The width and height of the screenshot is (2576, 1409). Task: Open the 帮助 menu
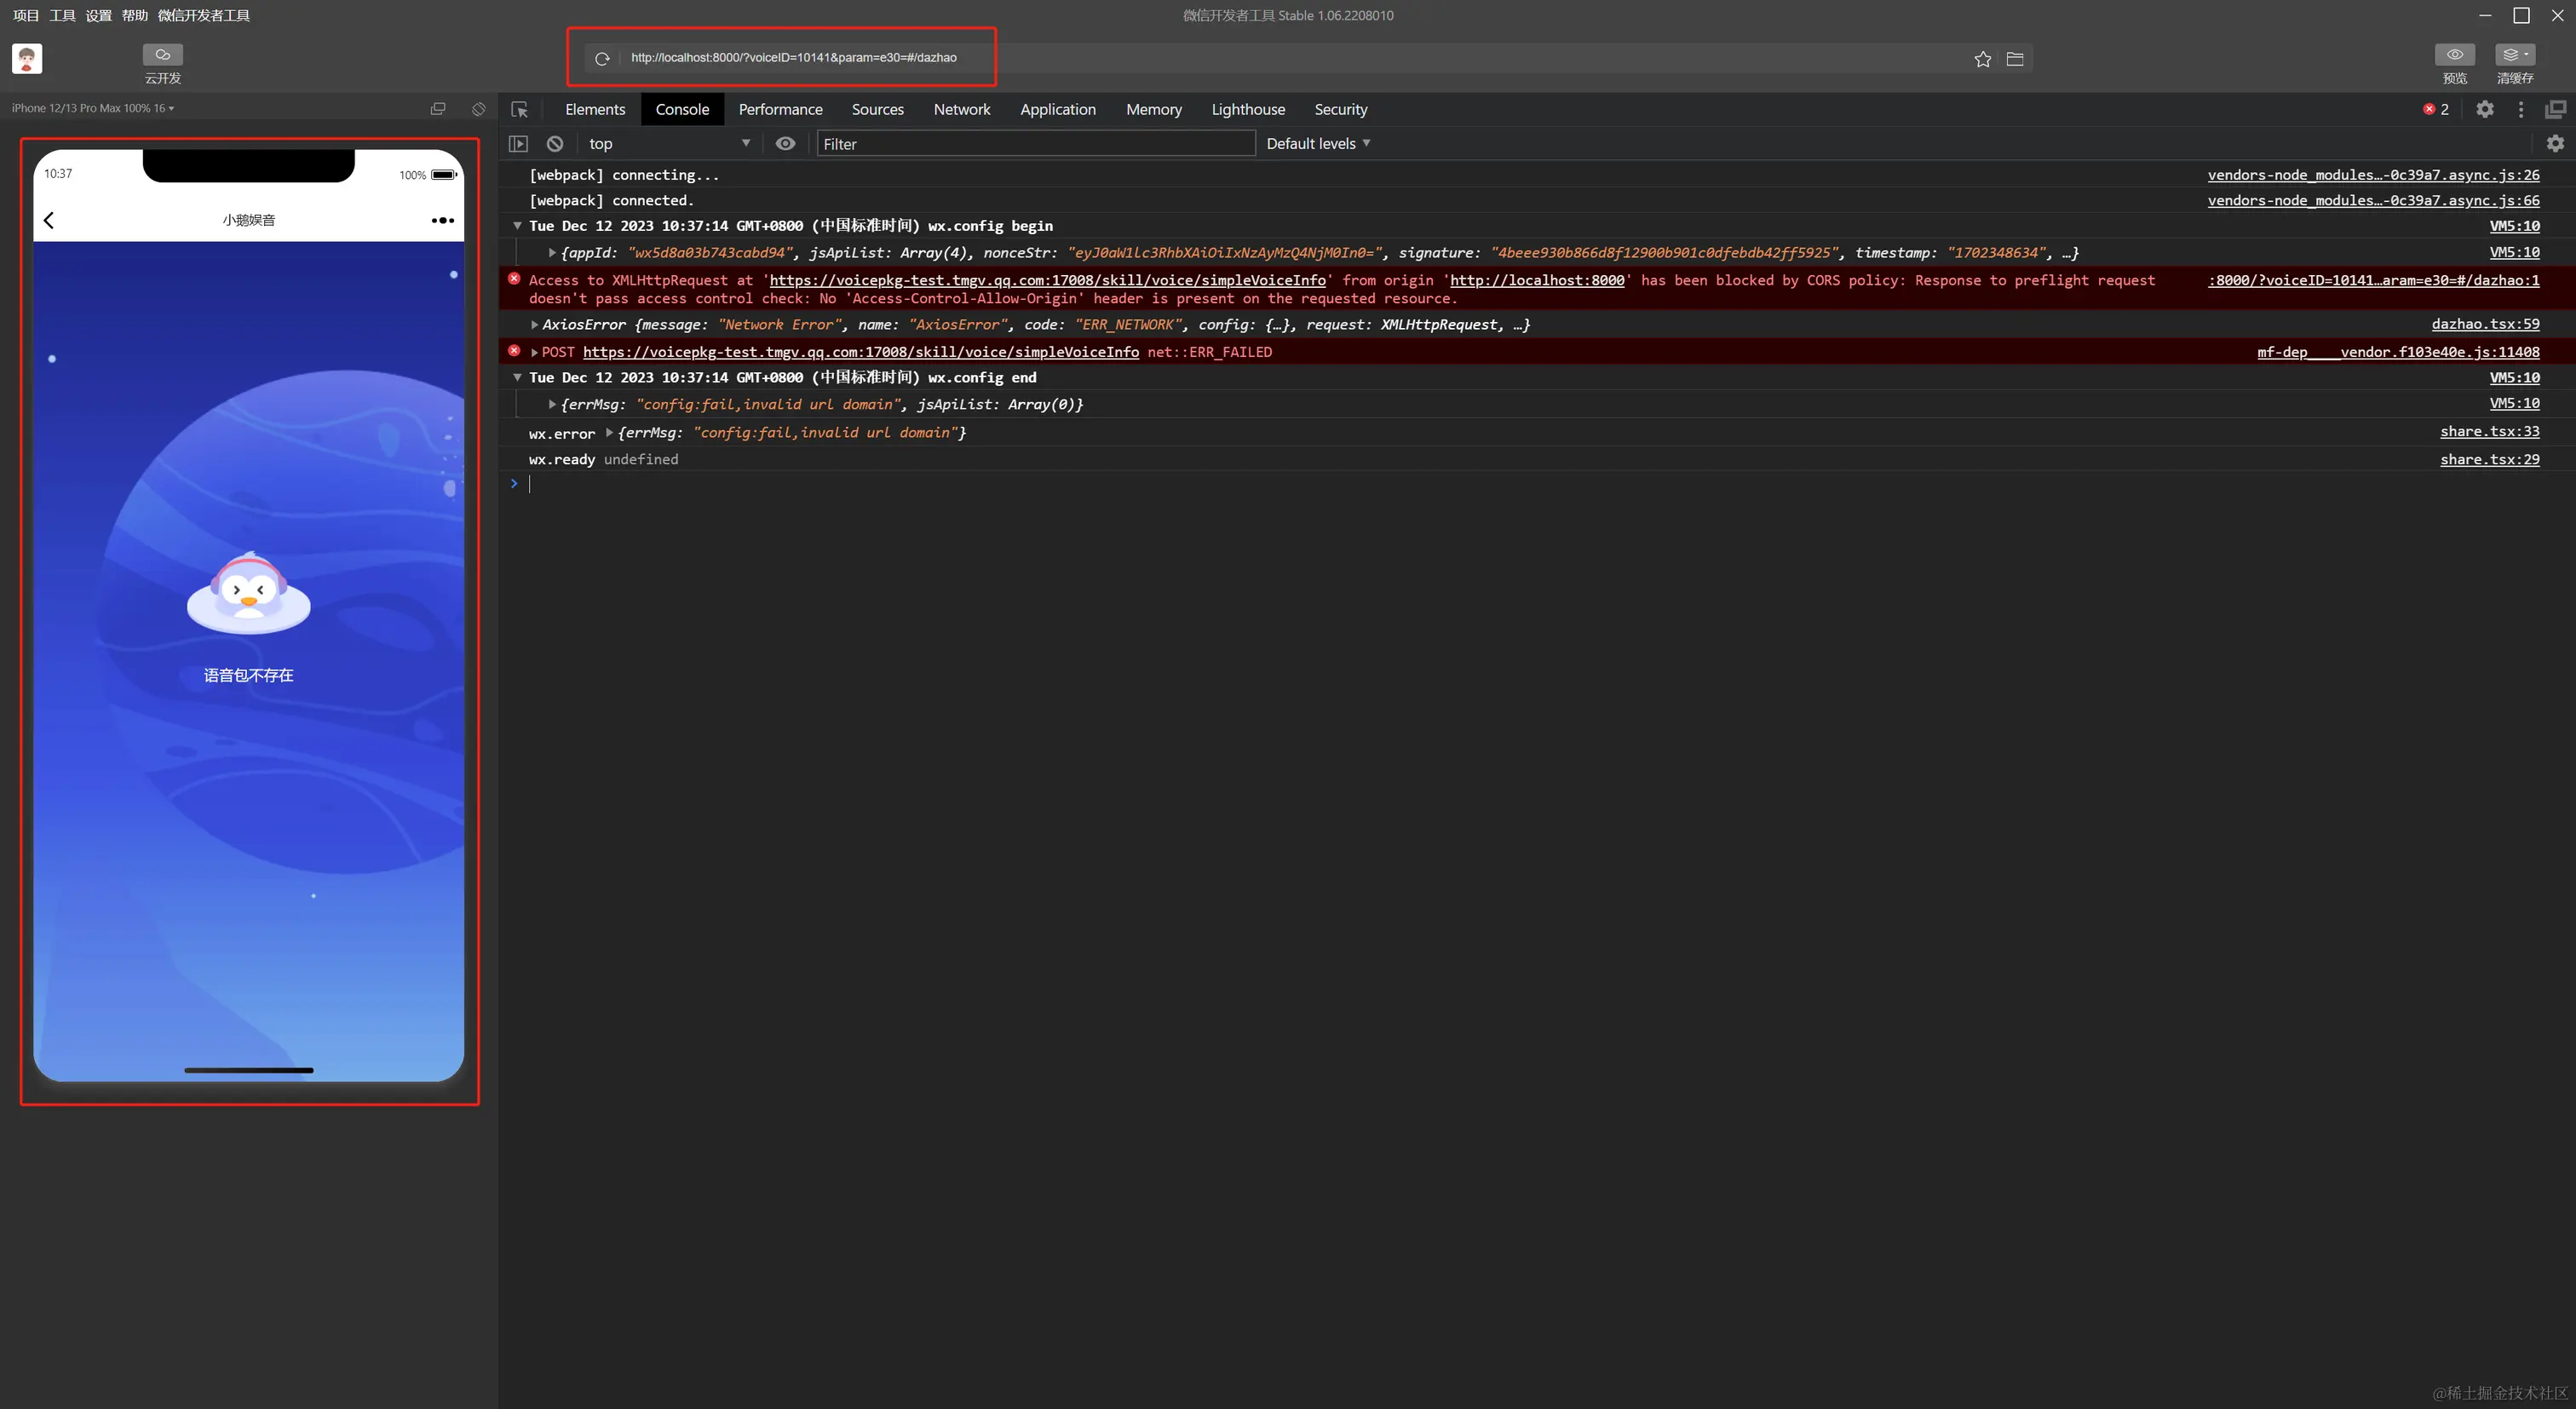click(134, 15)
